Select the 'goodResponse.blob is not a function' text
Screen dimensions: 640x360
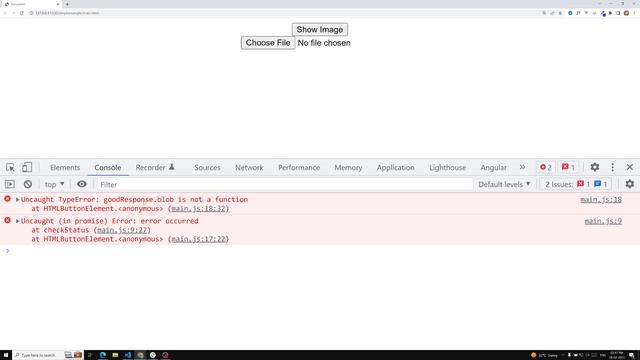click(x=176, y=199)
